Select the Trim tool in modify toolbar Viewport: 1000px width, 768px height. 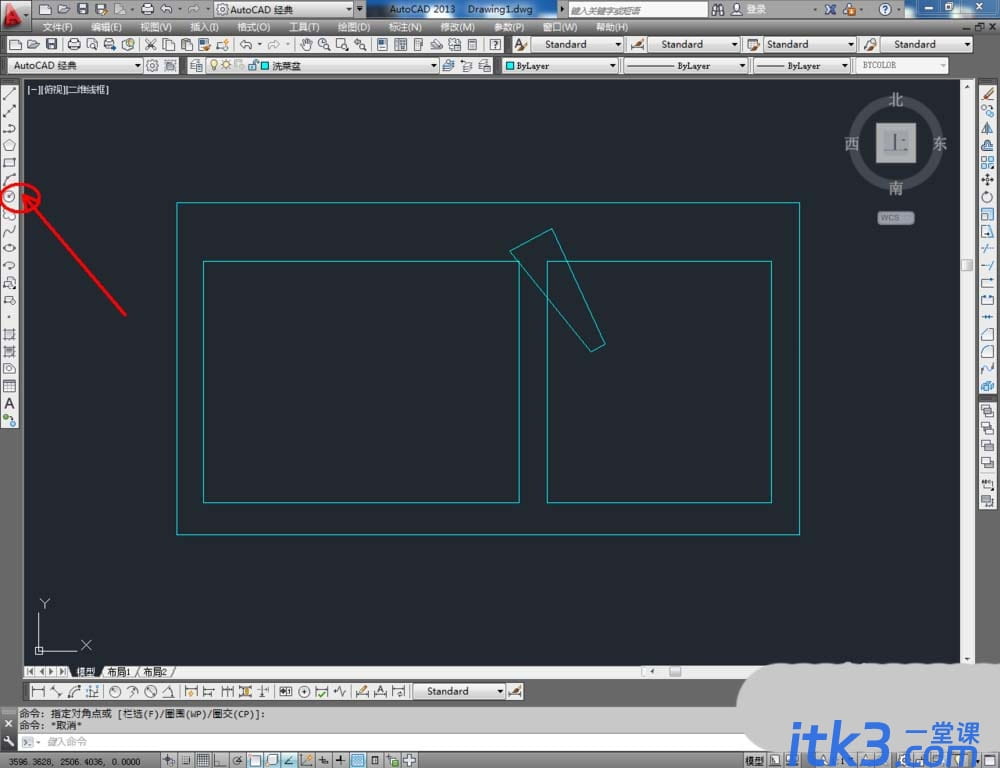click(x=987, y=248)
